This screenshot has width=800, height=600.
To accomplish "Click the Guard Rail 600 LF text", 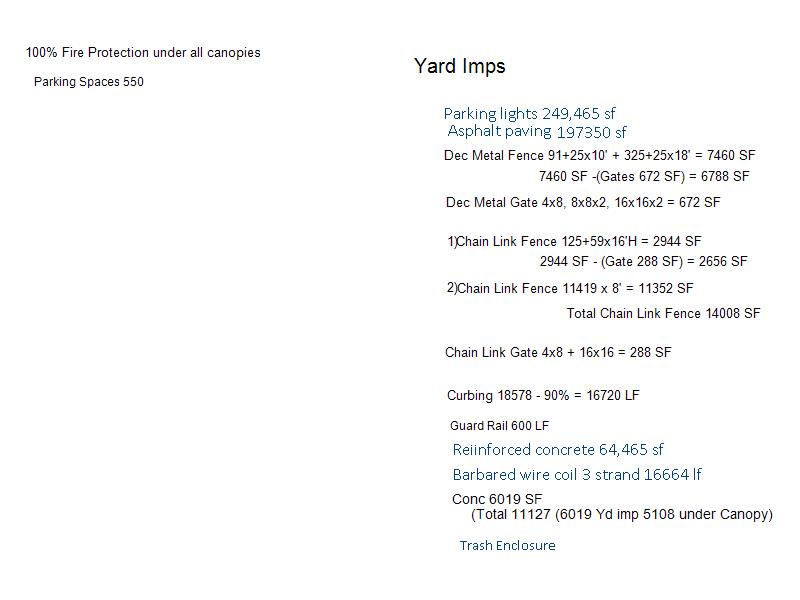I will [499, 426].
